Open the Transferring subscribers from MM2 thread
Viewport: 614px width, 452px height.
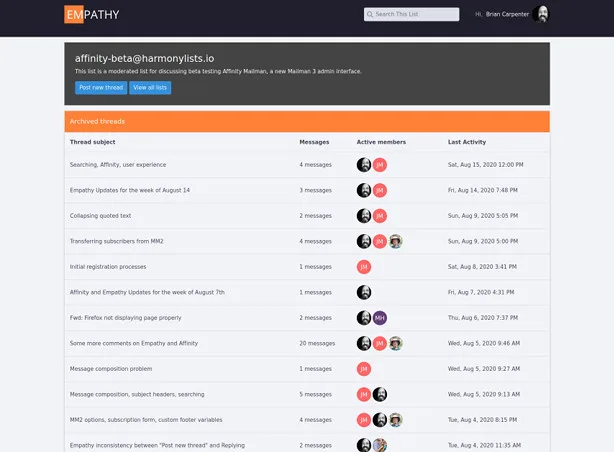[x=116, y=241]
